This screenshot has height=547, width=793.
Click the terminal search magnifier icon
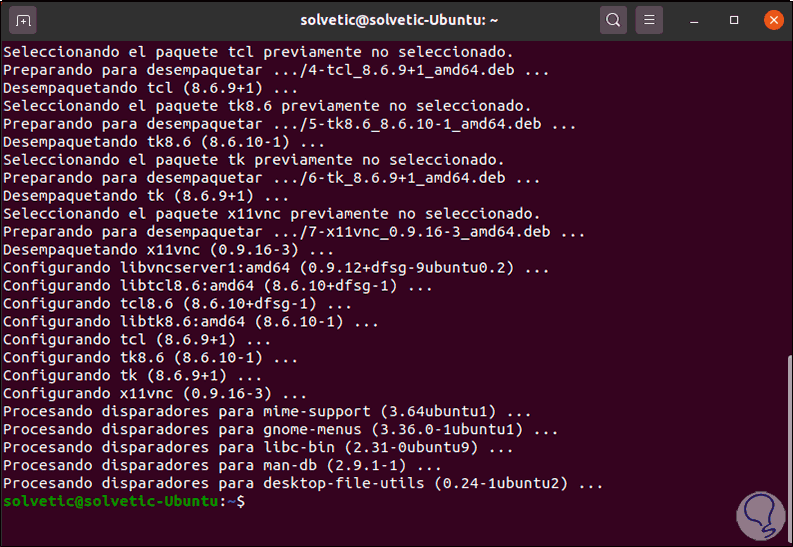(613, 19)
